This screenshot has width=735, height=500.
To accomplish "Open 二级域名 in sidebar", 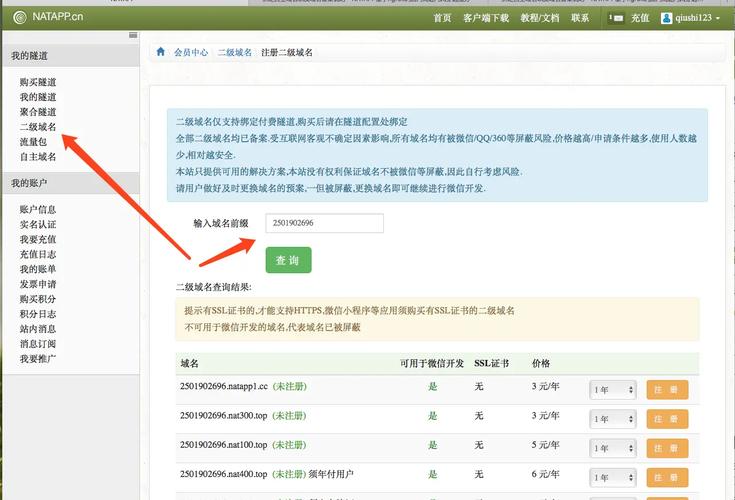I will [x=38, y=127].
